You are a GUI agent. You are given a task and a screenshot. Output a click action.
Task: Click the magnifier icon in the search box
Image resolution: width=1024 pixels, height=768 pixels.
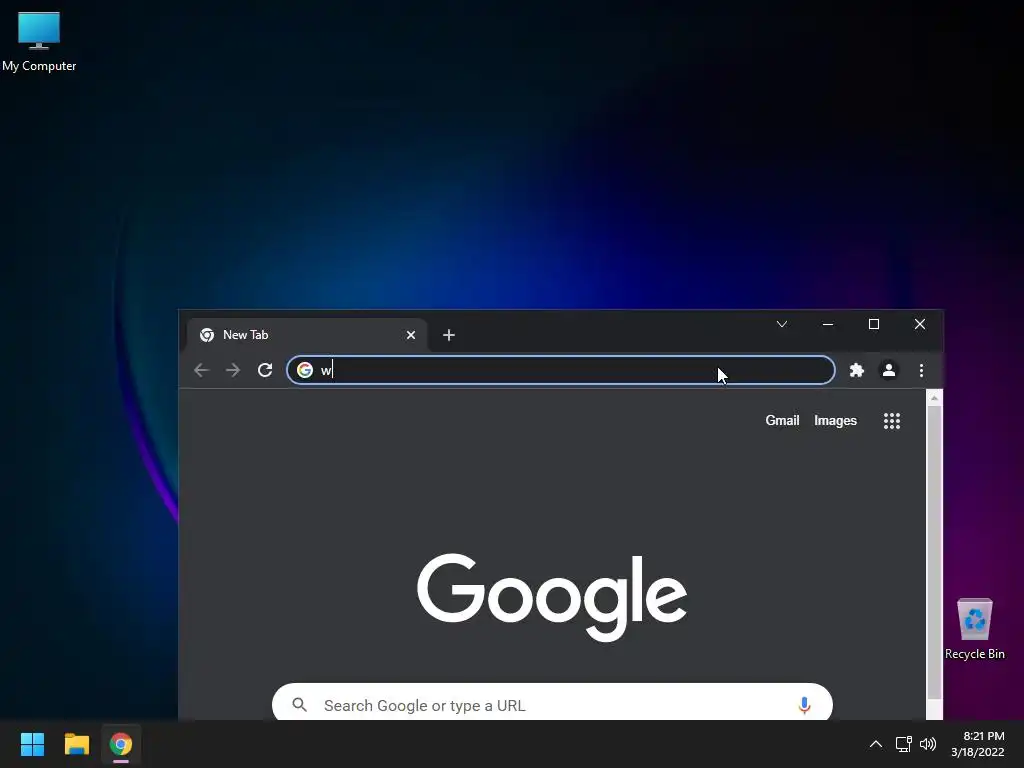(x=300, y=705)
